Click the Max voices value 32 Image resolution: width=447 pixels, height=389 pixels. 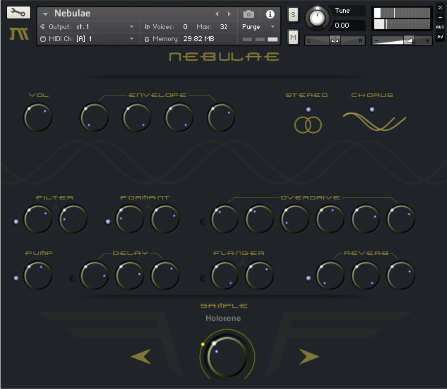point(224,26)
